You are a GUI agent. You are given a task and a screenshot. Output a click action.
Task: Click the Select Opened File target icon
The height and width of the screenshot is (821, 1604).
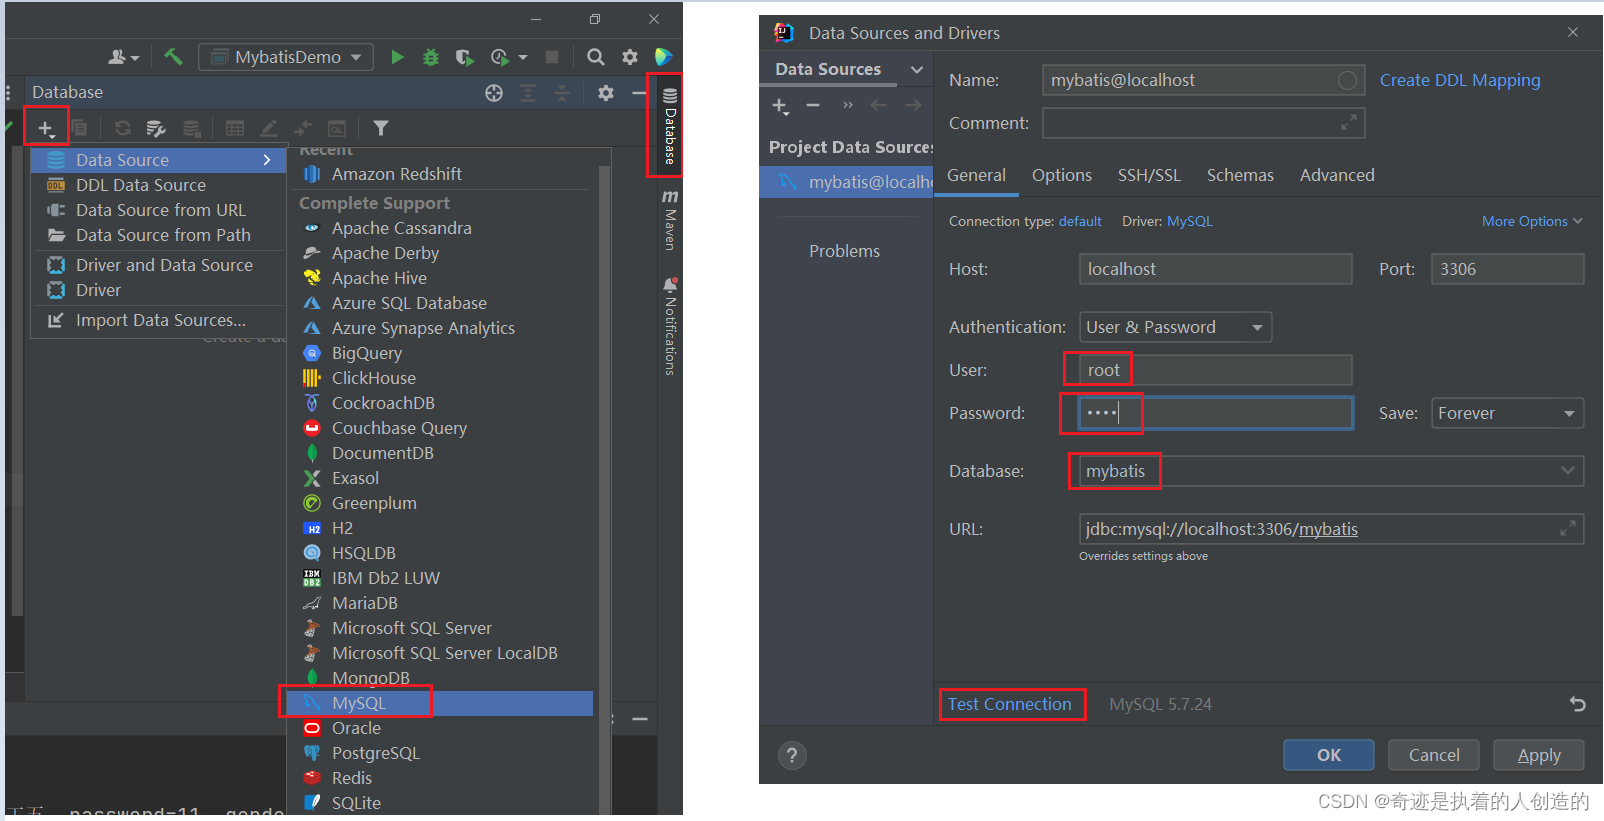[x=494, y=93]
